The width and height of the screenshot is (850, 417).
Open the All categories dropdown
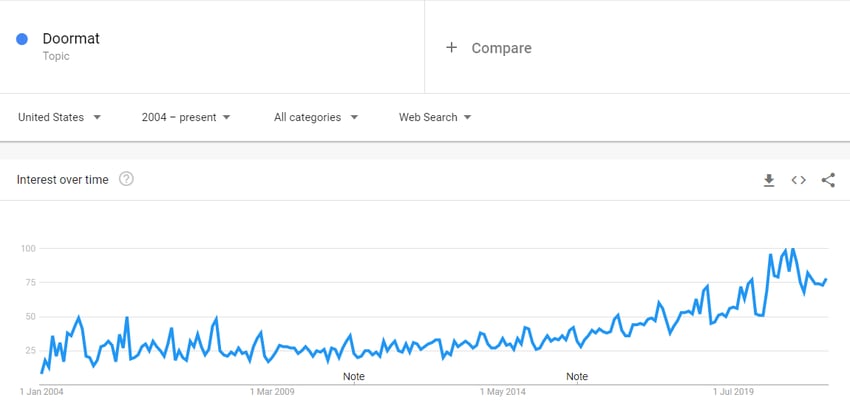pyautogui.click(x=316, y=117)
